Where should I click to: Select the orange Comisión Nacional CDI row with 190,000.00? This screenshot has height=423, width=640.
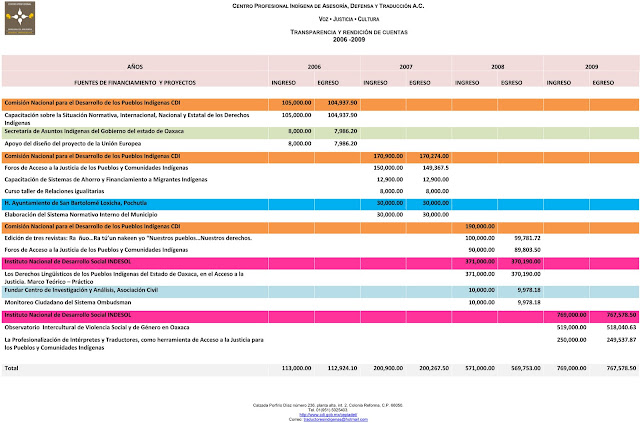click(320, 227)
